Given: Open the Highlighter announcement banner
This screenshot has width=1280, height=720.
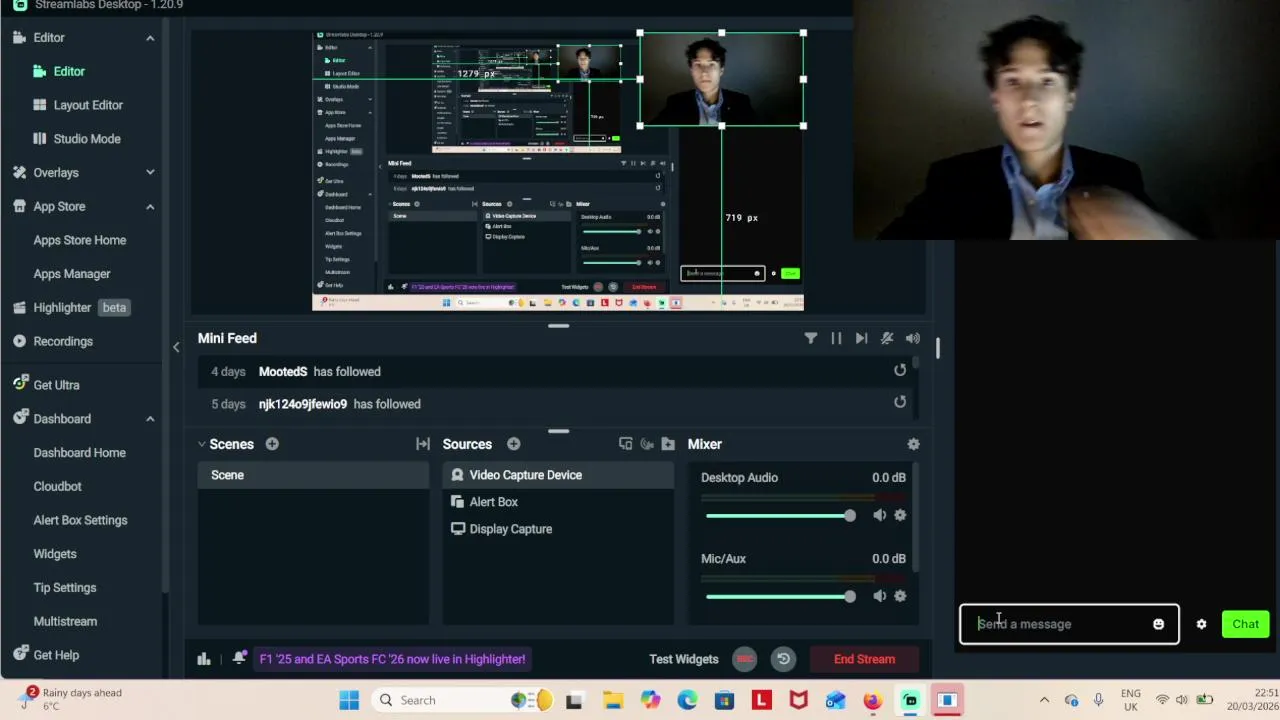Looking at the screenshot, I should click(x=392, y=659).
